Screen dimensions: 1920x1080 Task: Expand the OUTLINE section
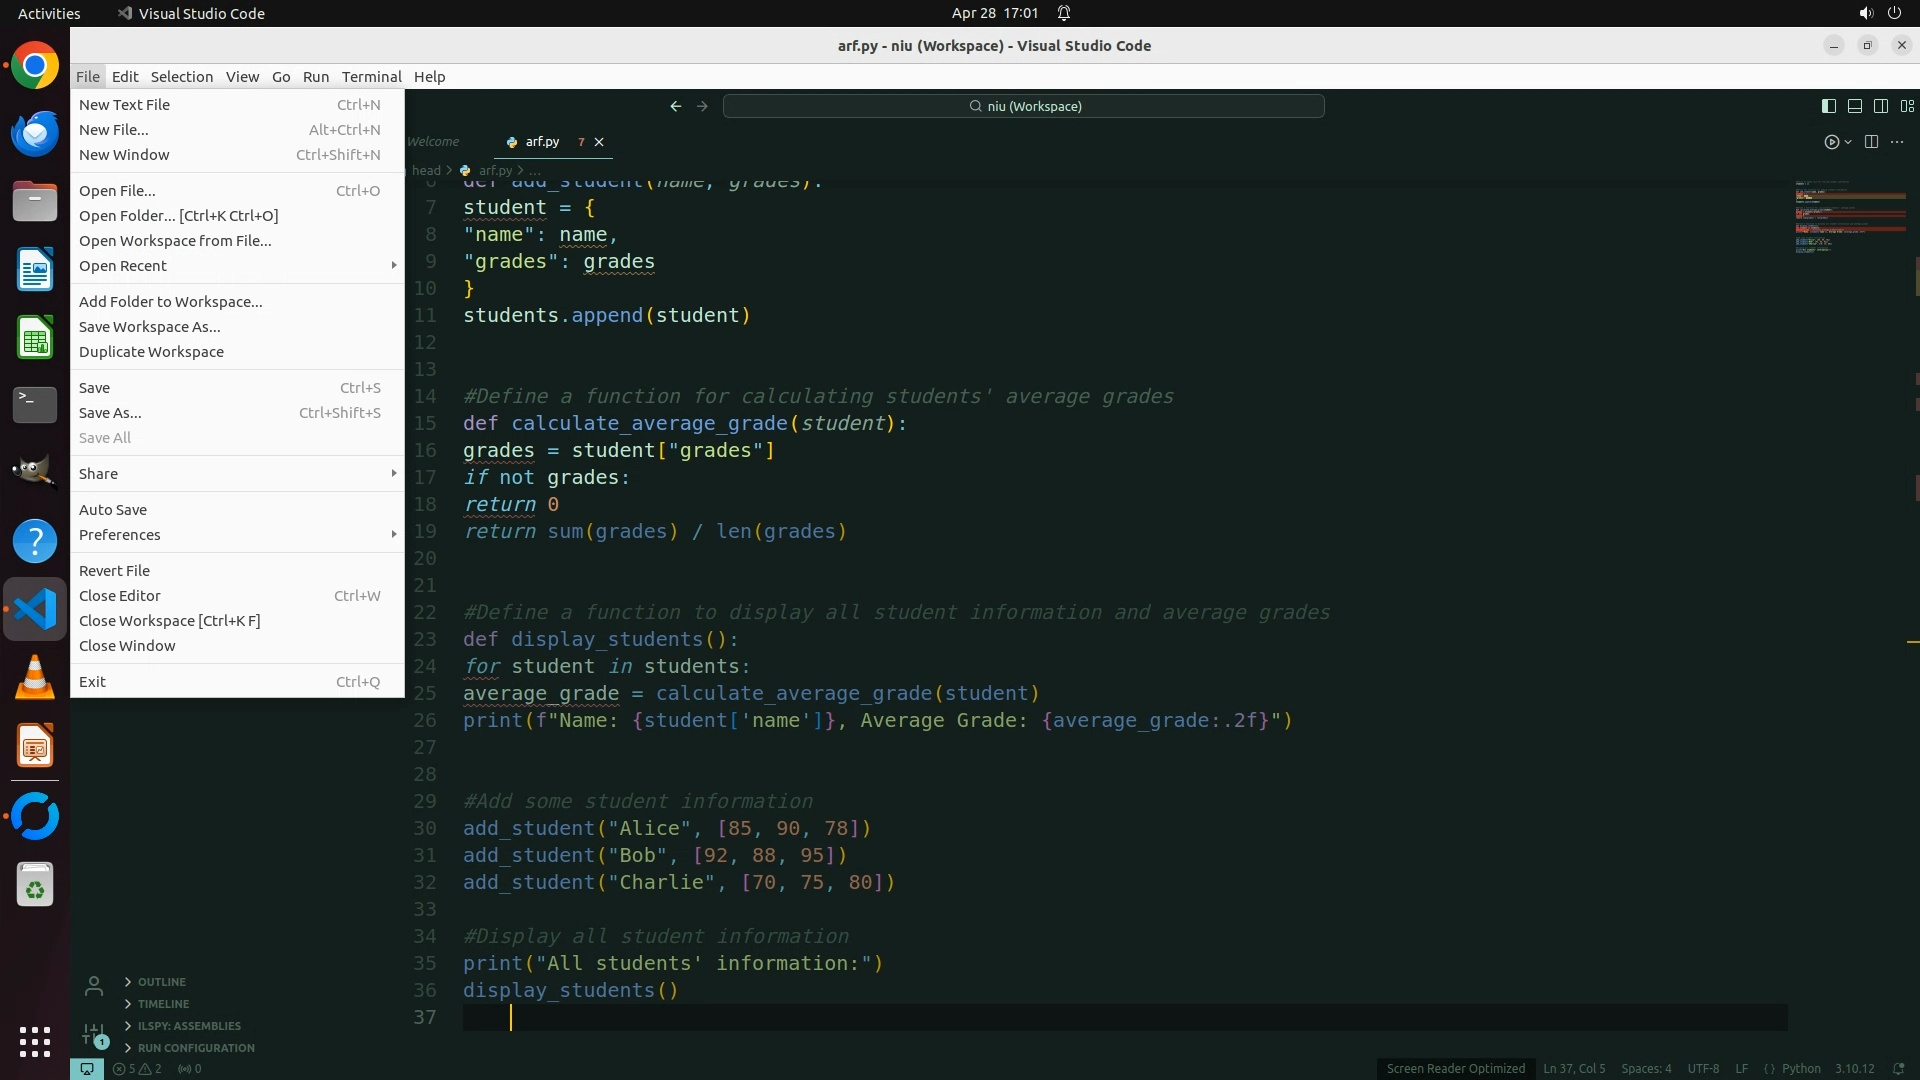(x=161, y=982)
